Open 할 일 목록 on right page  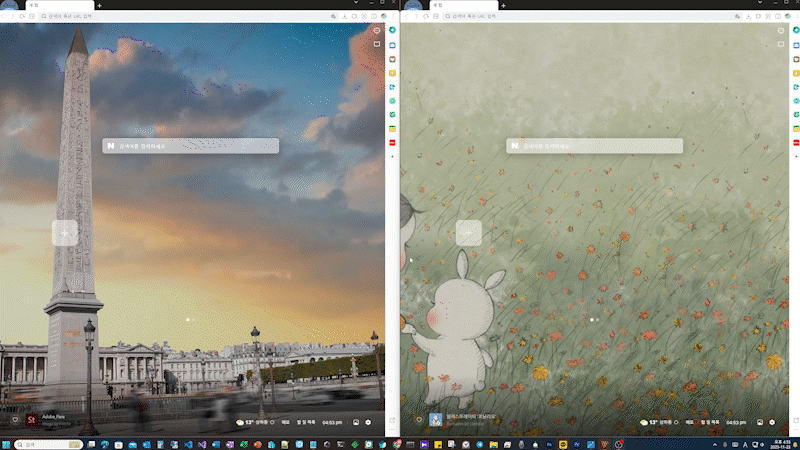[x=710, y=422]
